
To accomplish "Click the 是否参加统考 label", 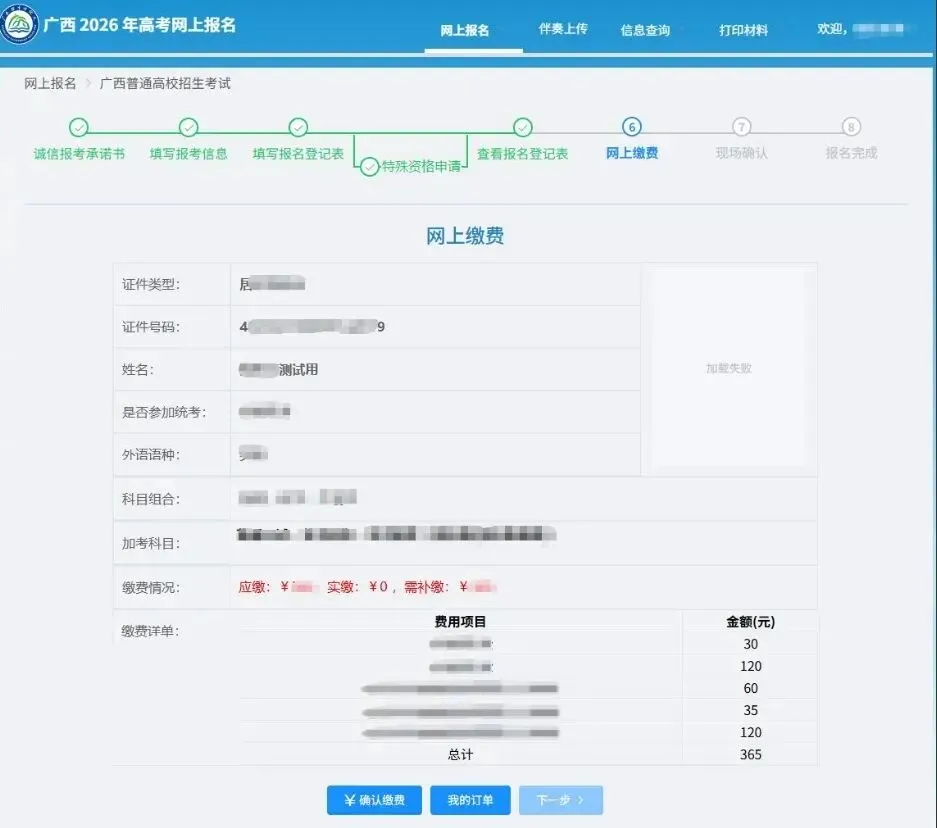I will click(x=164, y=412).
